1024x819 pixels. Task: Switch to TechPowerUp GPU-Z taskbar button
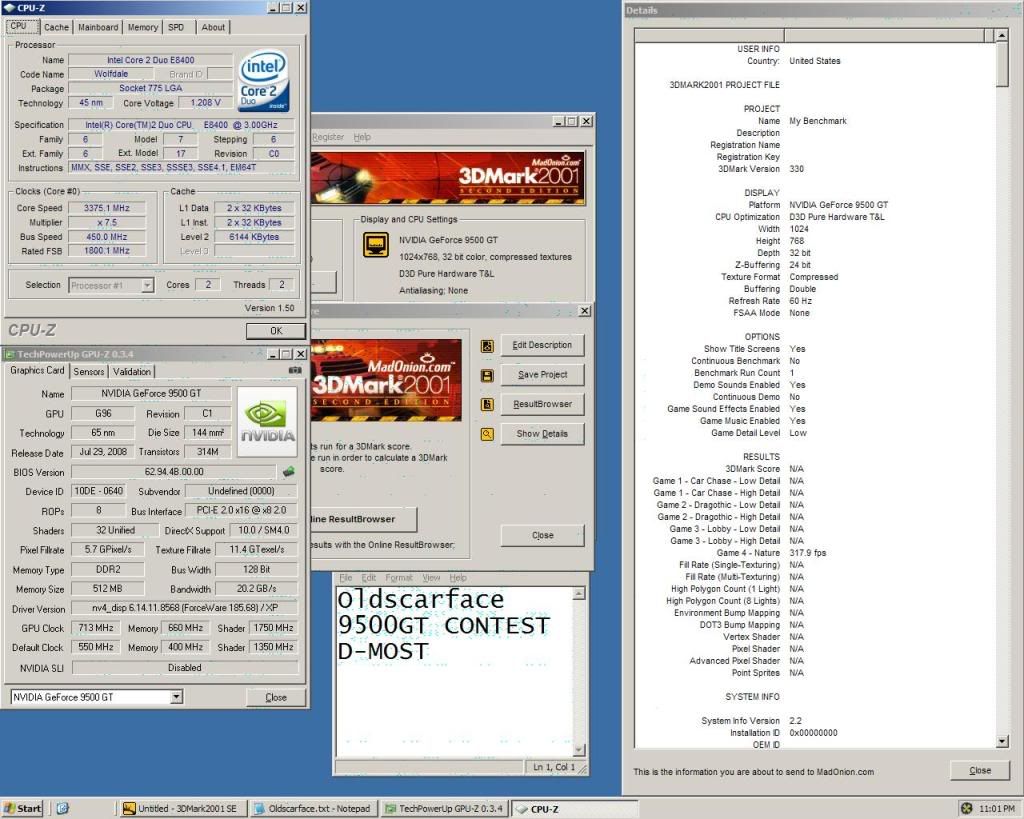[444, 809]
